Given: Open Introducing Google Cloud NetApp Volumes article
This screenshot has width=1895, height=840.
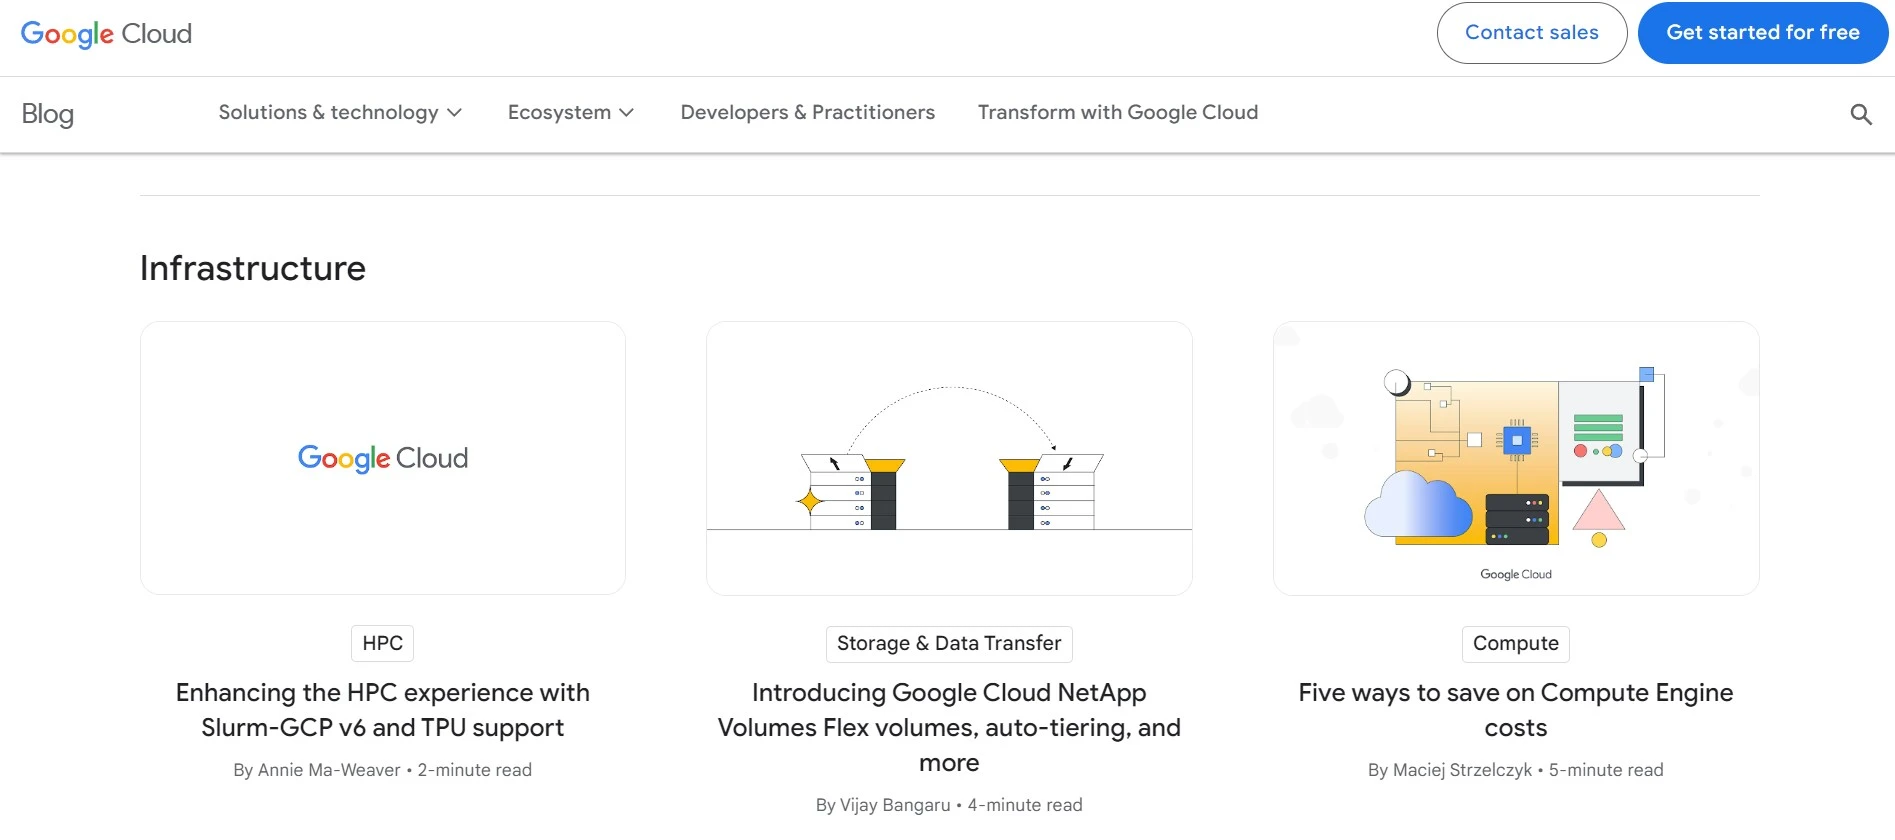Looking at the screenshot, I should click(949, 728).
